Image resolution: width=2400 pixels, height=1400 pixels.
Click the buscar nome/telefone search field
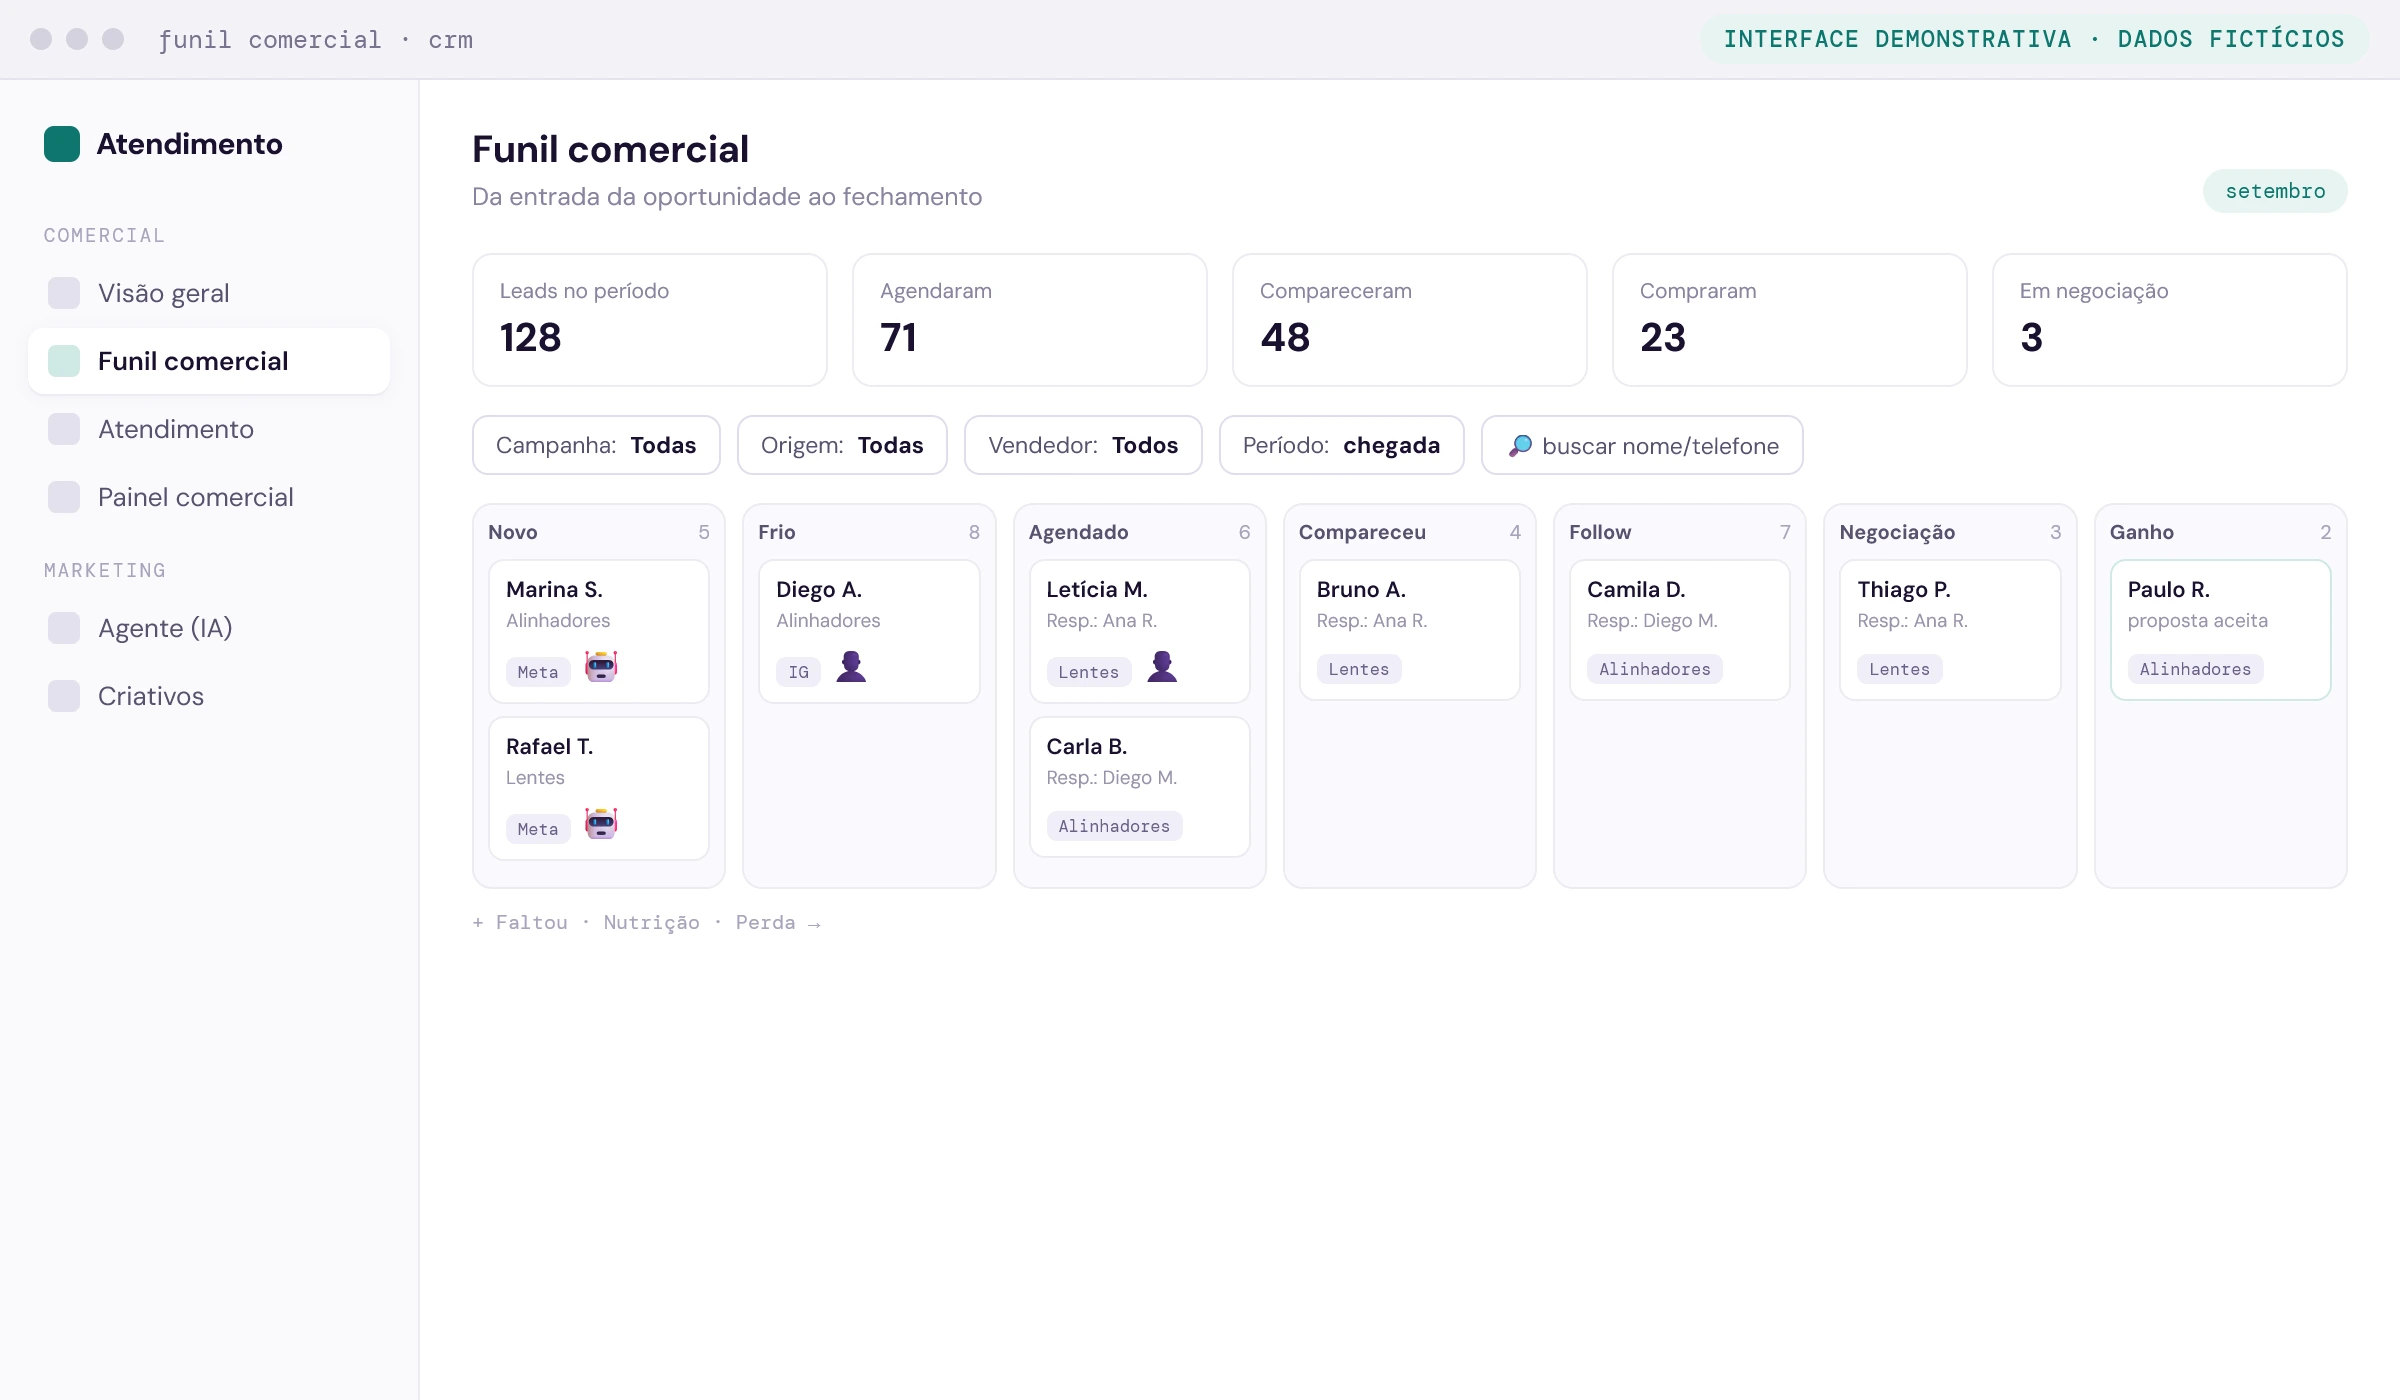(1642, 445)
